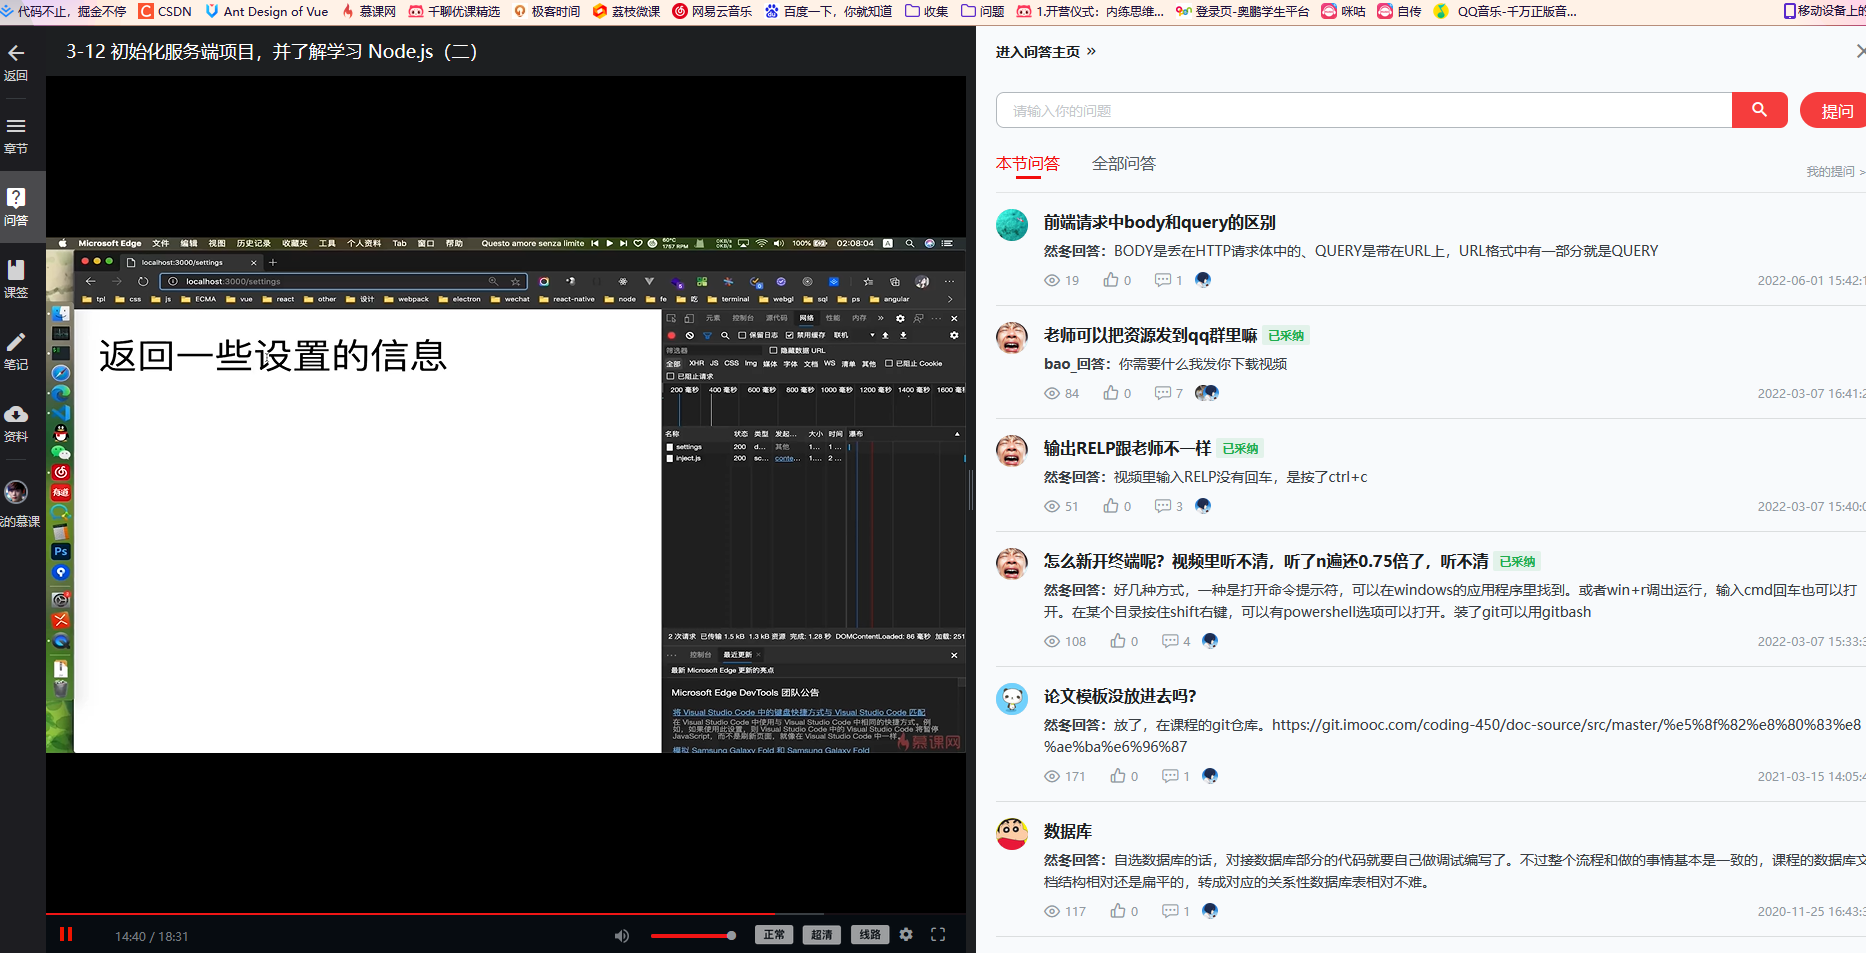
Task: Open the CSDN bookmark
Action: point(165,11)
